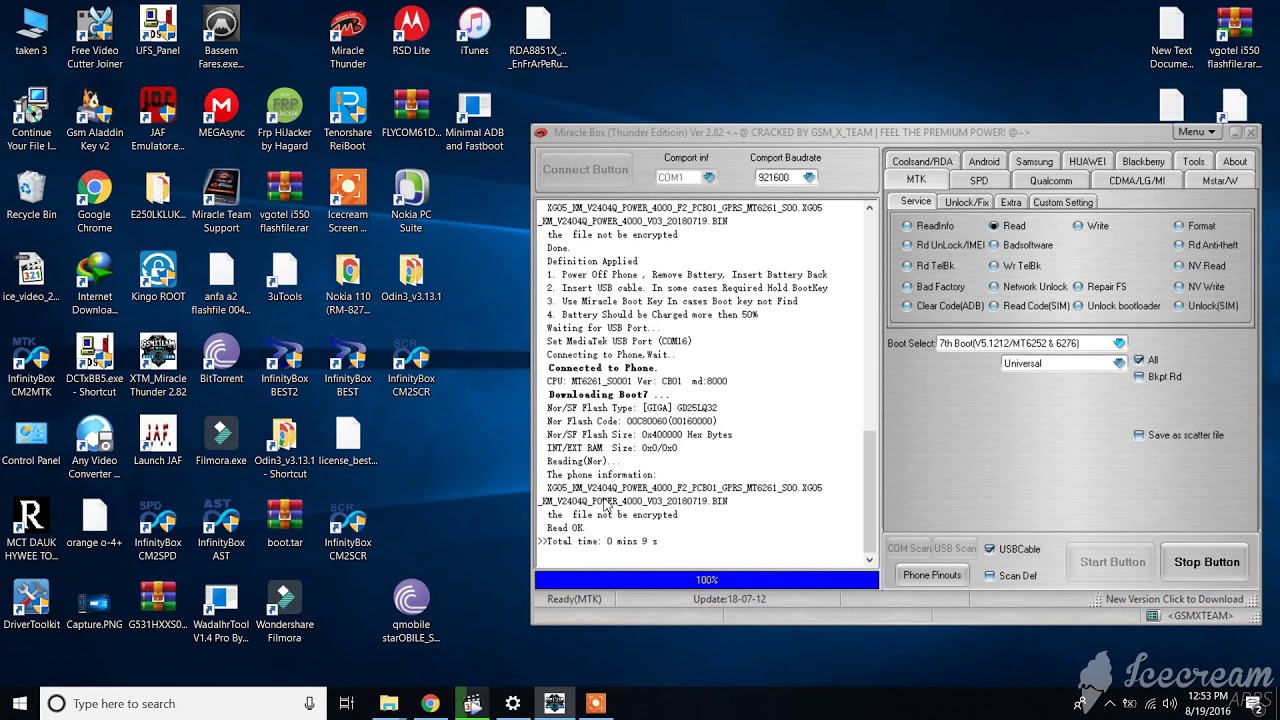Toggle the Scan Def checkbox
1280x720 pixels.
coord(1010,576)
